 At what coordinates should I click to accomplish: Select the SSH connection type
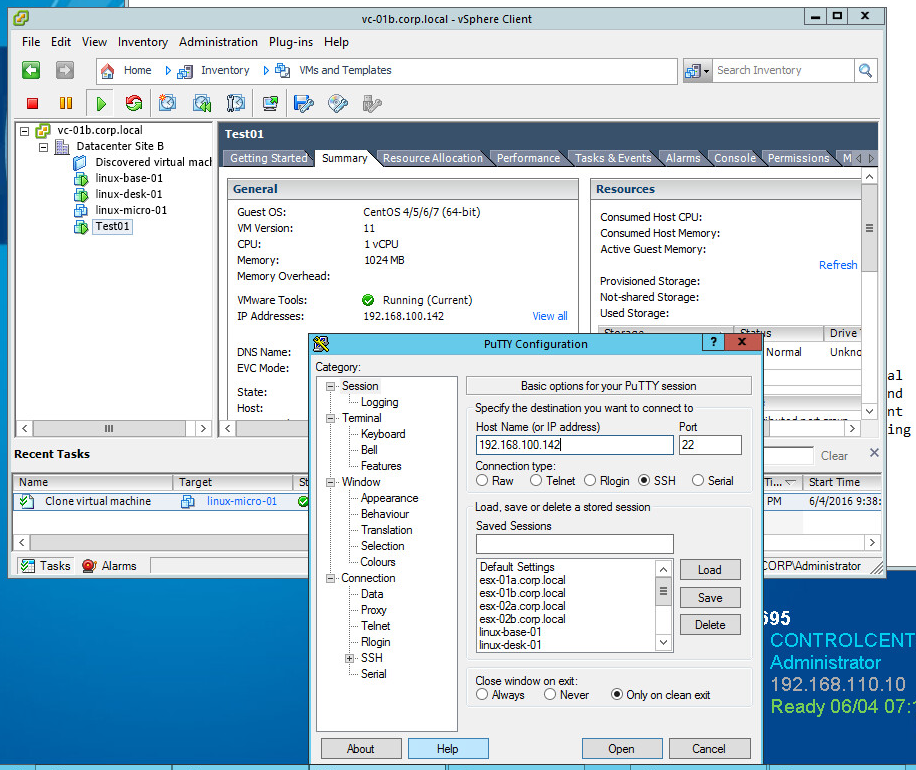(644, 480)
